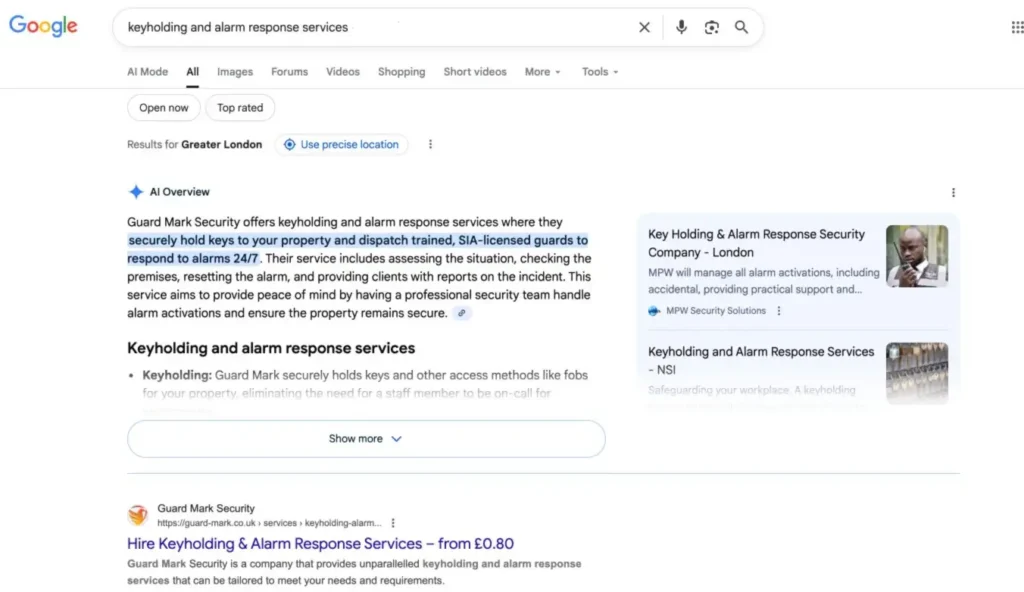Viewport: 1024px width, 592px height.
Task: Open the Google apps grid icon
Action: pos(1017,27)
